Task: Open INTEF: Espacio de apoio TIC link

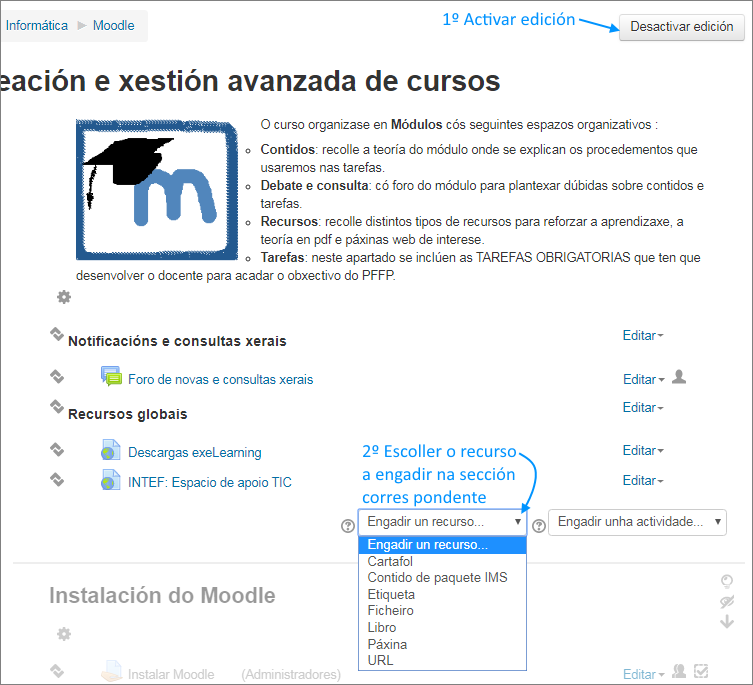Action: click(210, 482)
